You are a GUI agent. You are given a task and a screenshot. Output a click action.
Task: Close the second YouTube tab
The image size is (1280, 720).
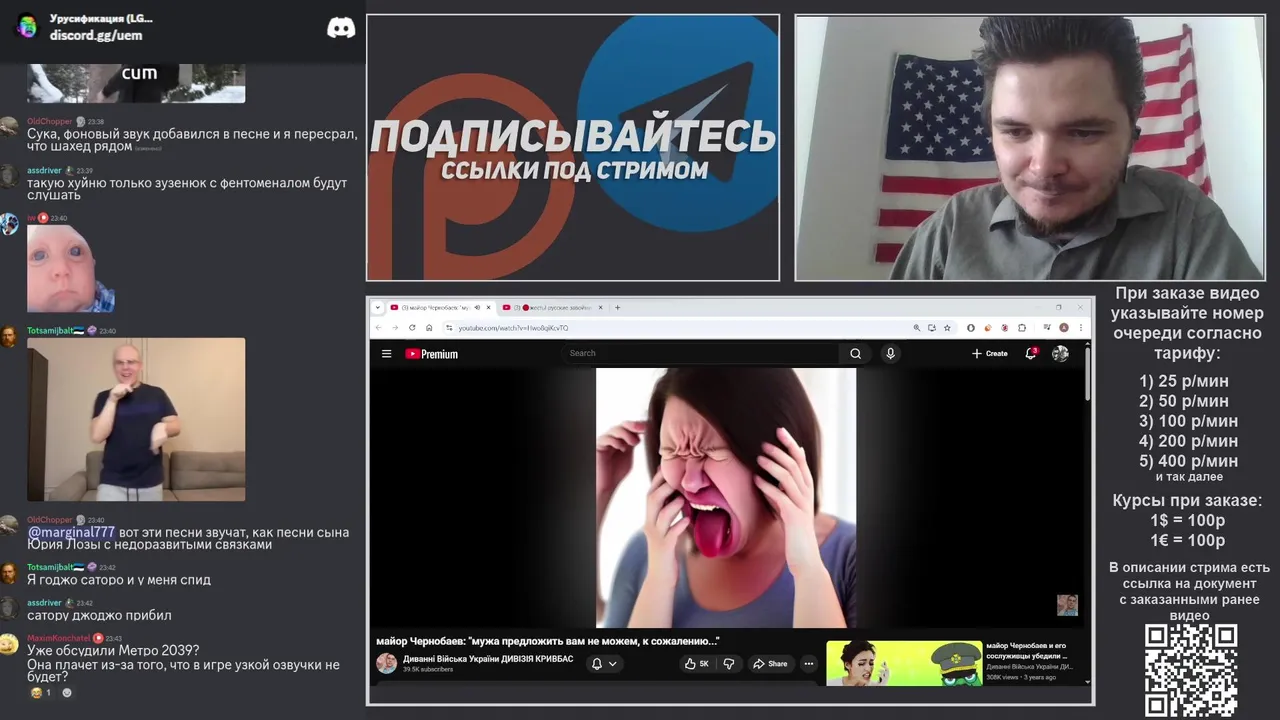click(x=602, y=308)
